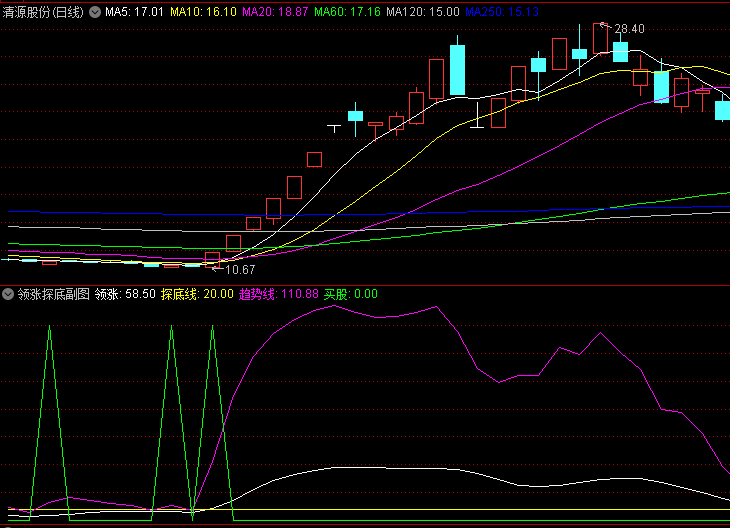Click the red candlestick at the 28.40 peak
730x528 pixels.
(600, 39)
